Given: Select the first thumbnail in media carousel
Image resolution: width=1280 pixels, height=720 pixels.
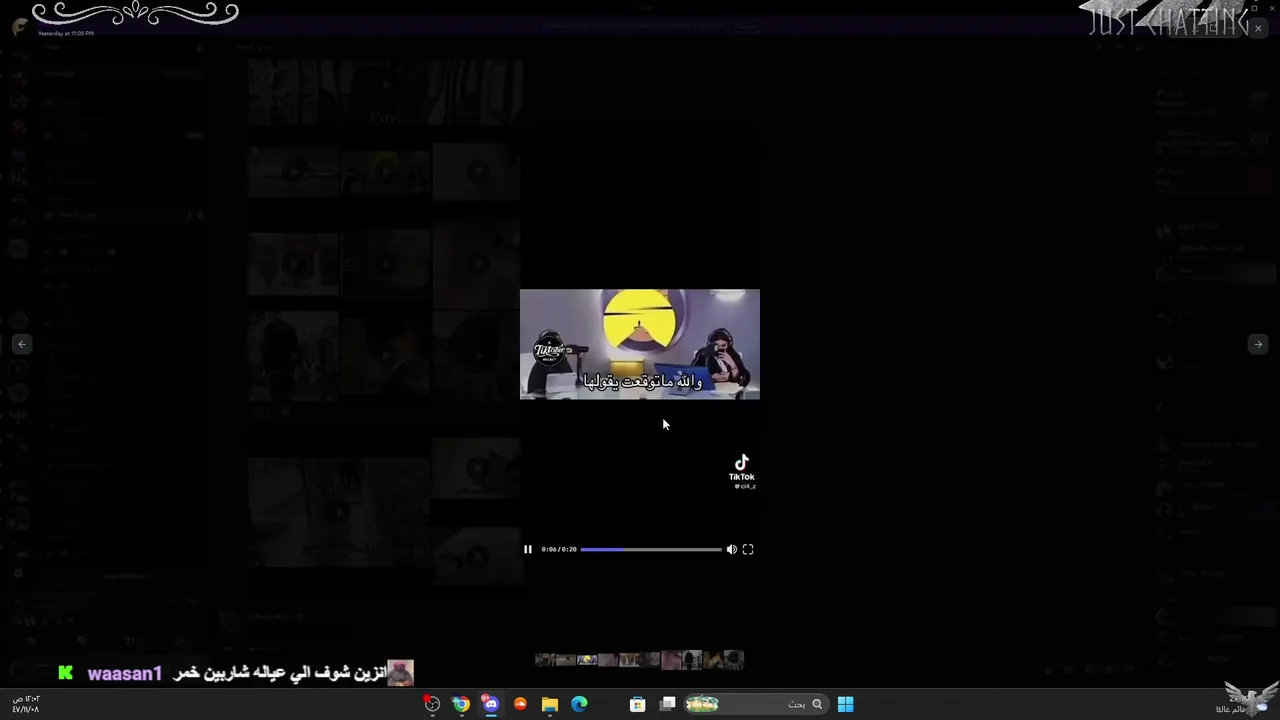Looking at the screenshot, I should 544,660.
